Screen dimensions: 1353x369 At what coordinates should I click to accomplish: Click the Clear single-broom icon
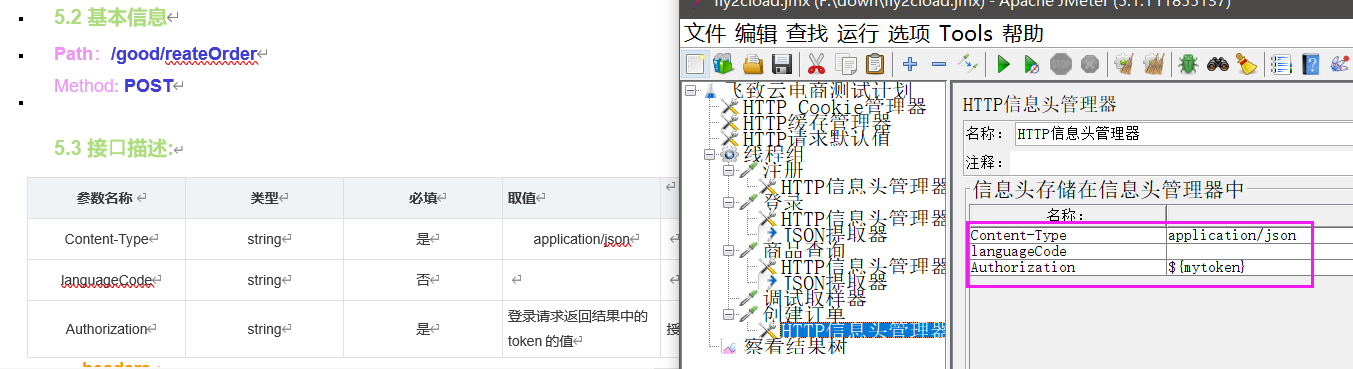(x=1123, y=65)
